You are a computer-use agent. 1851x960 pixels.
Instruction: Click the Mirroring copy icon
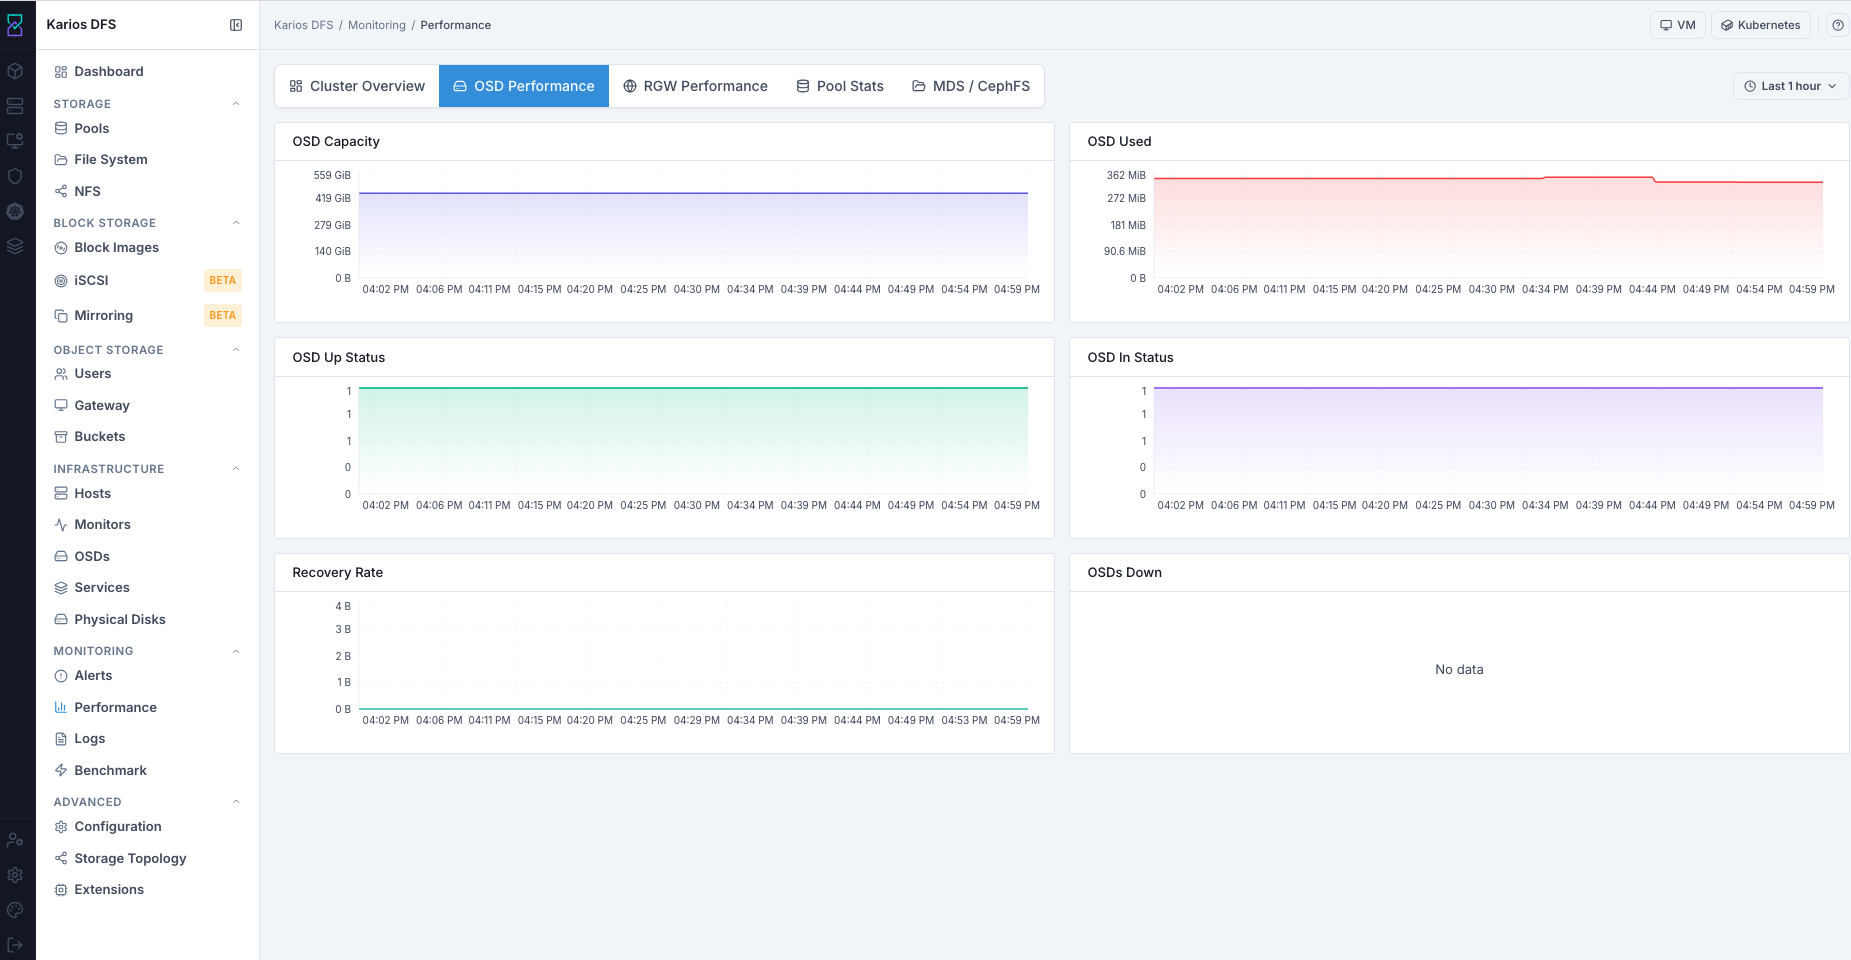61,316
